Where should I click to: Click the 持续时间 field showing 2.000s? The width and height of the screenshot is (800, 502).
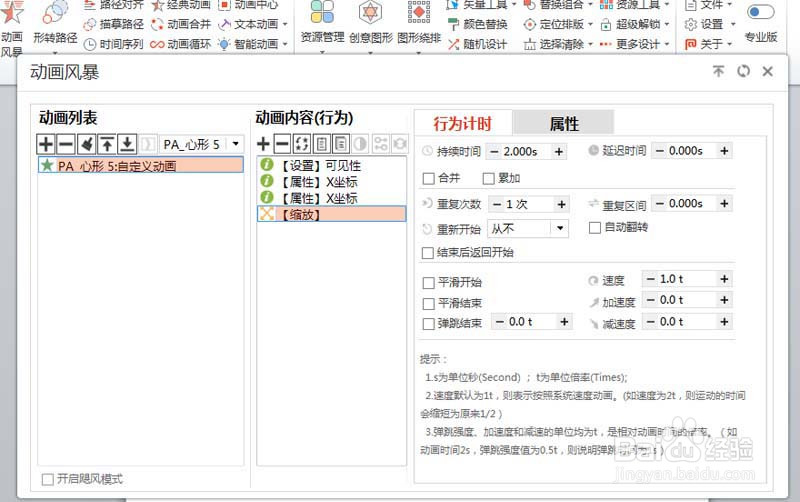click(527, 152)
